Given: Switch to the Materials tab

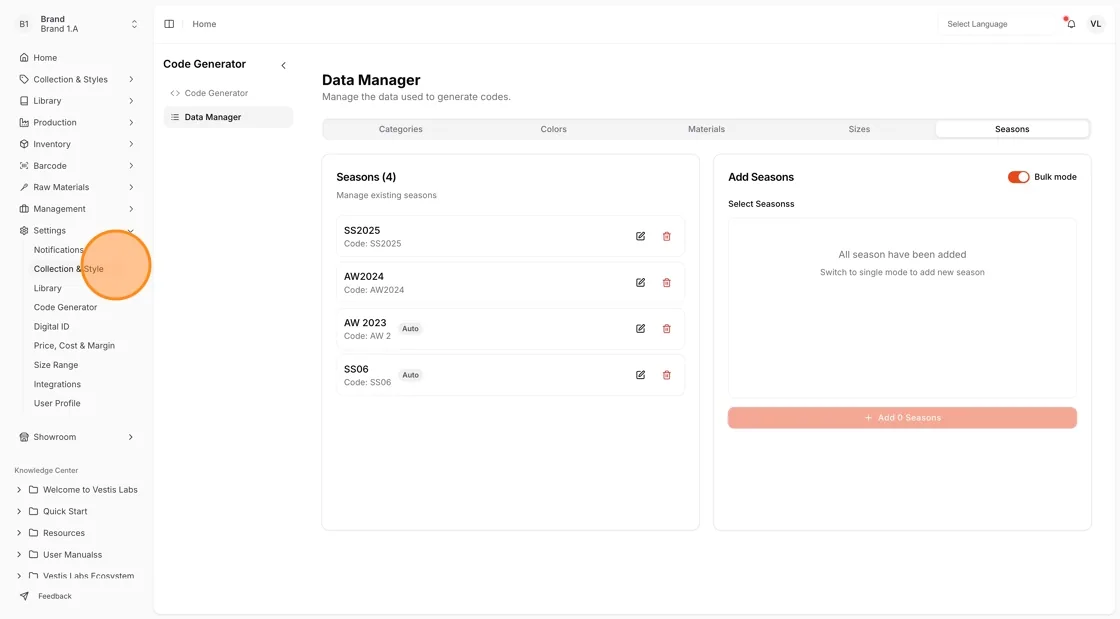Looking at the screenshot, I should click(706, 129).
